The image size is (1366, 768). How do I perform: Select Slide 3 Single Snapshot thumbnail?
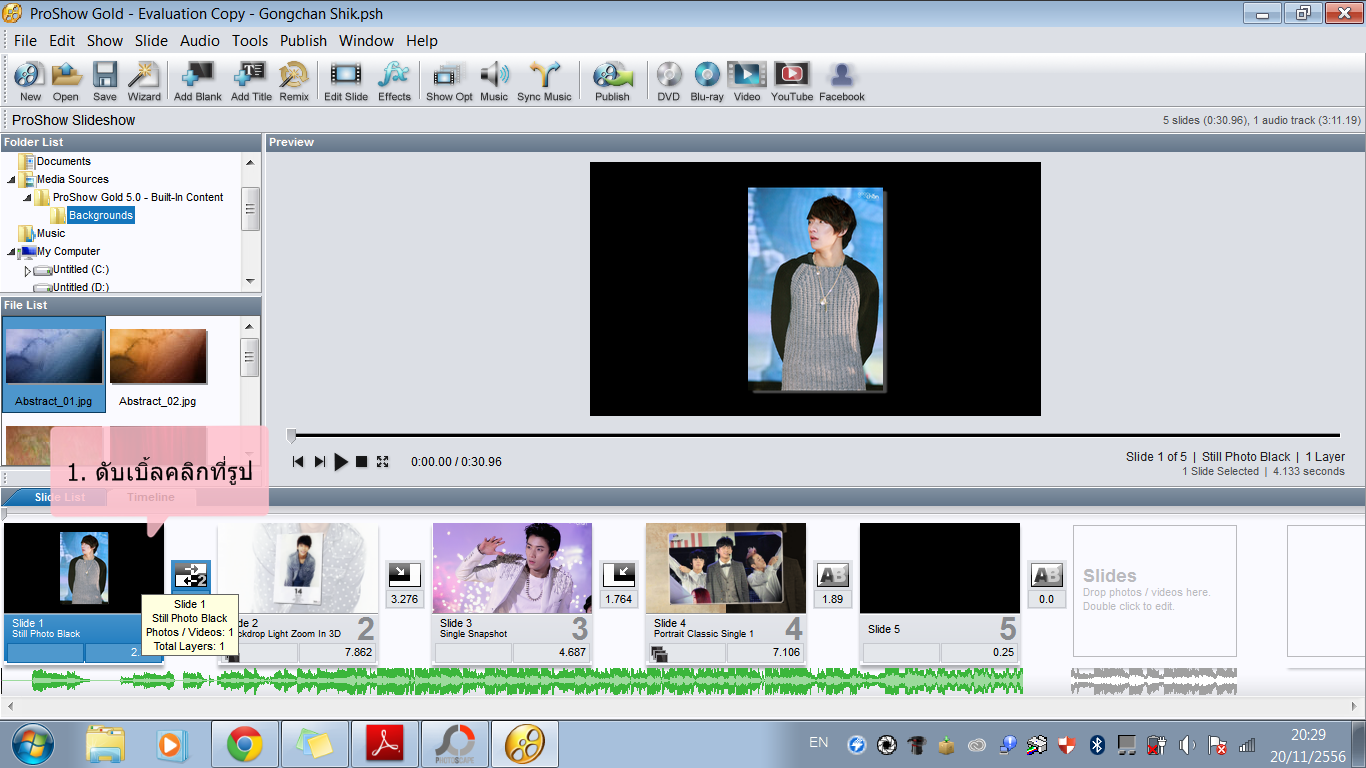click(512, 568)
